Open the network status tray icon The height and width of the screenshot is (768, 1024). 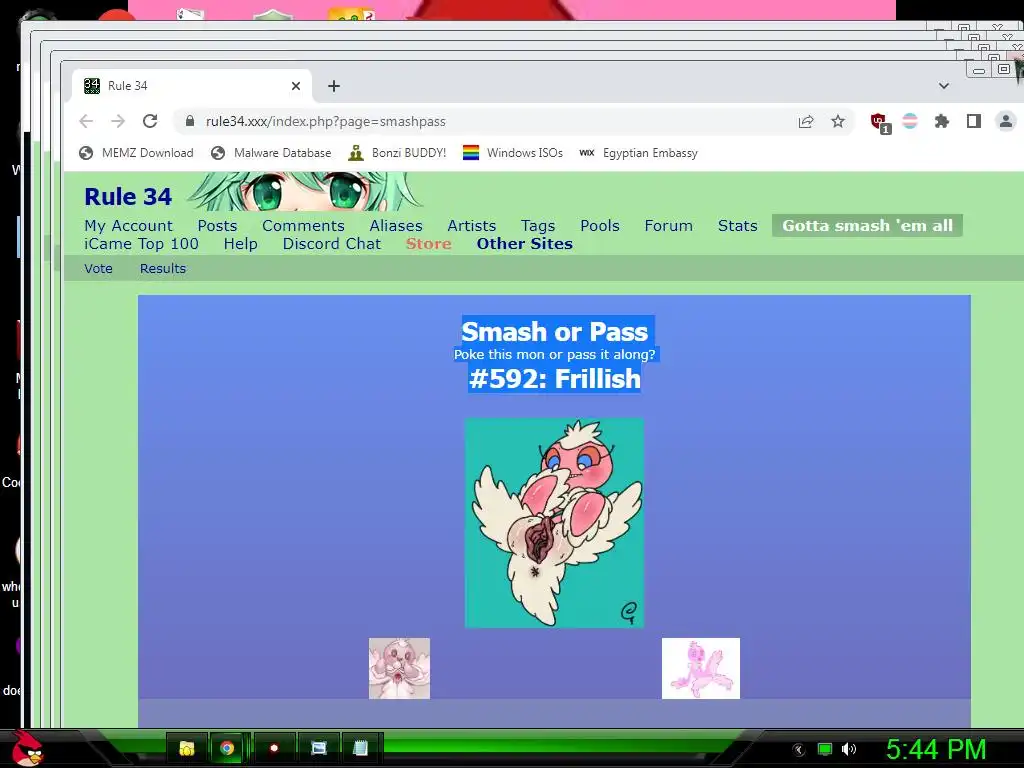pos(825,749)
